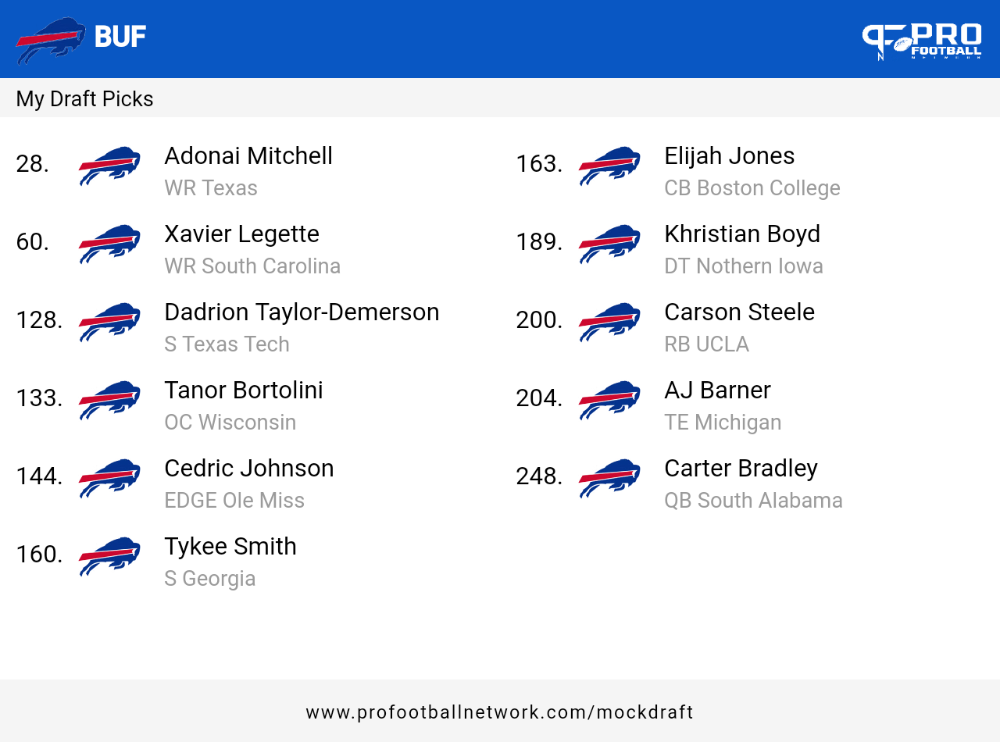Click the Buffalo Bills logo in header
The width and height of the screenshot is (1000, 742).
(x=50, y=40)
